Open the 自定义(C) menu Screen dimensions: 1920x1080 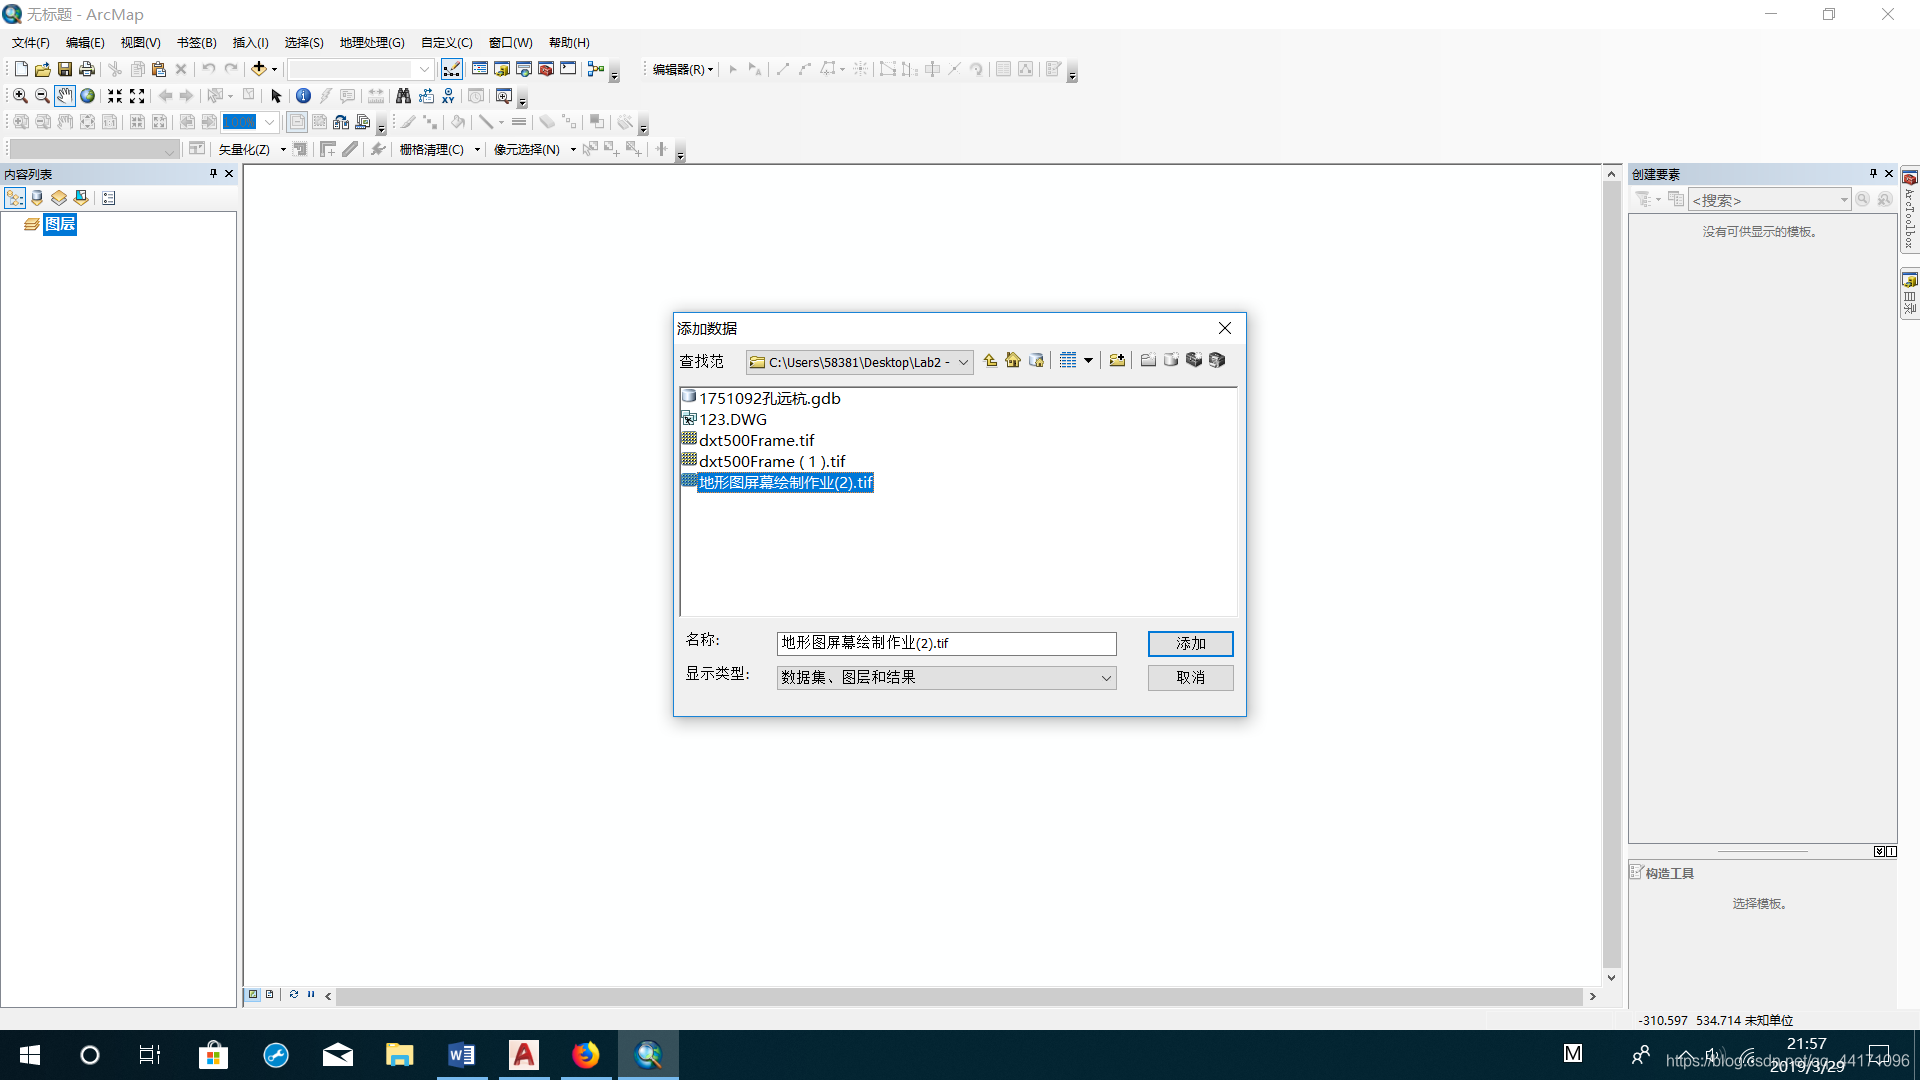446,43
